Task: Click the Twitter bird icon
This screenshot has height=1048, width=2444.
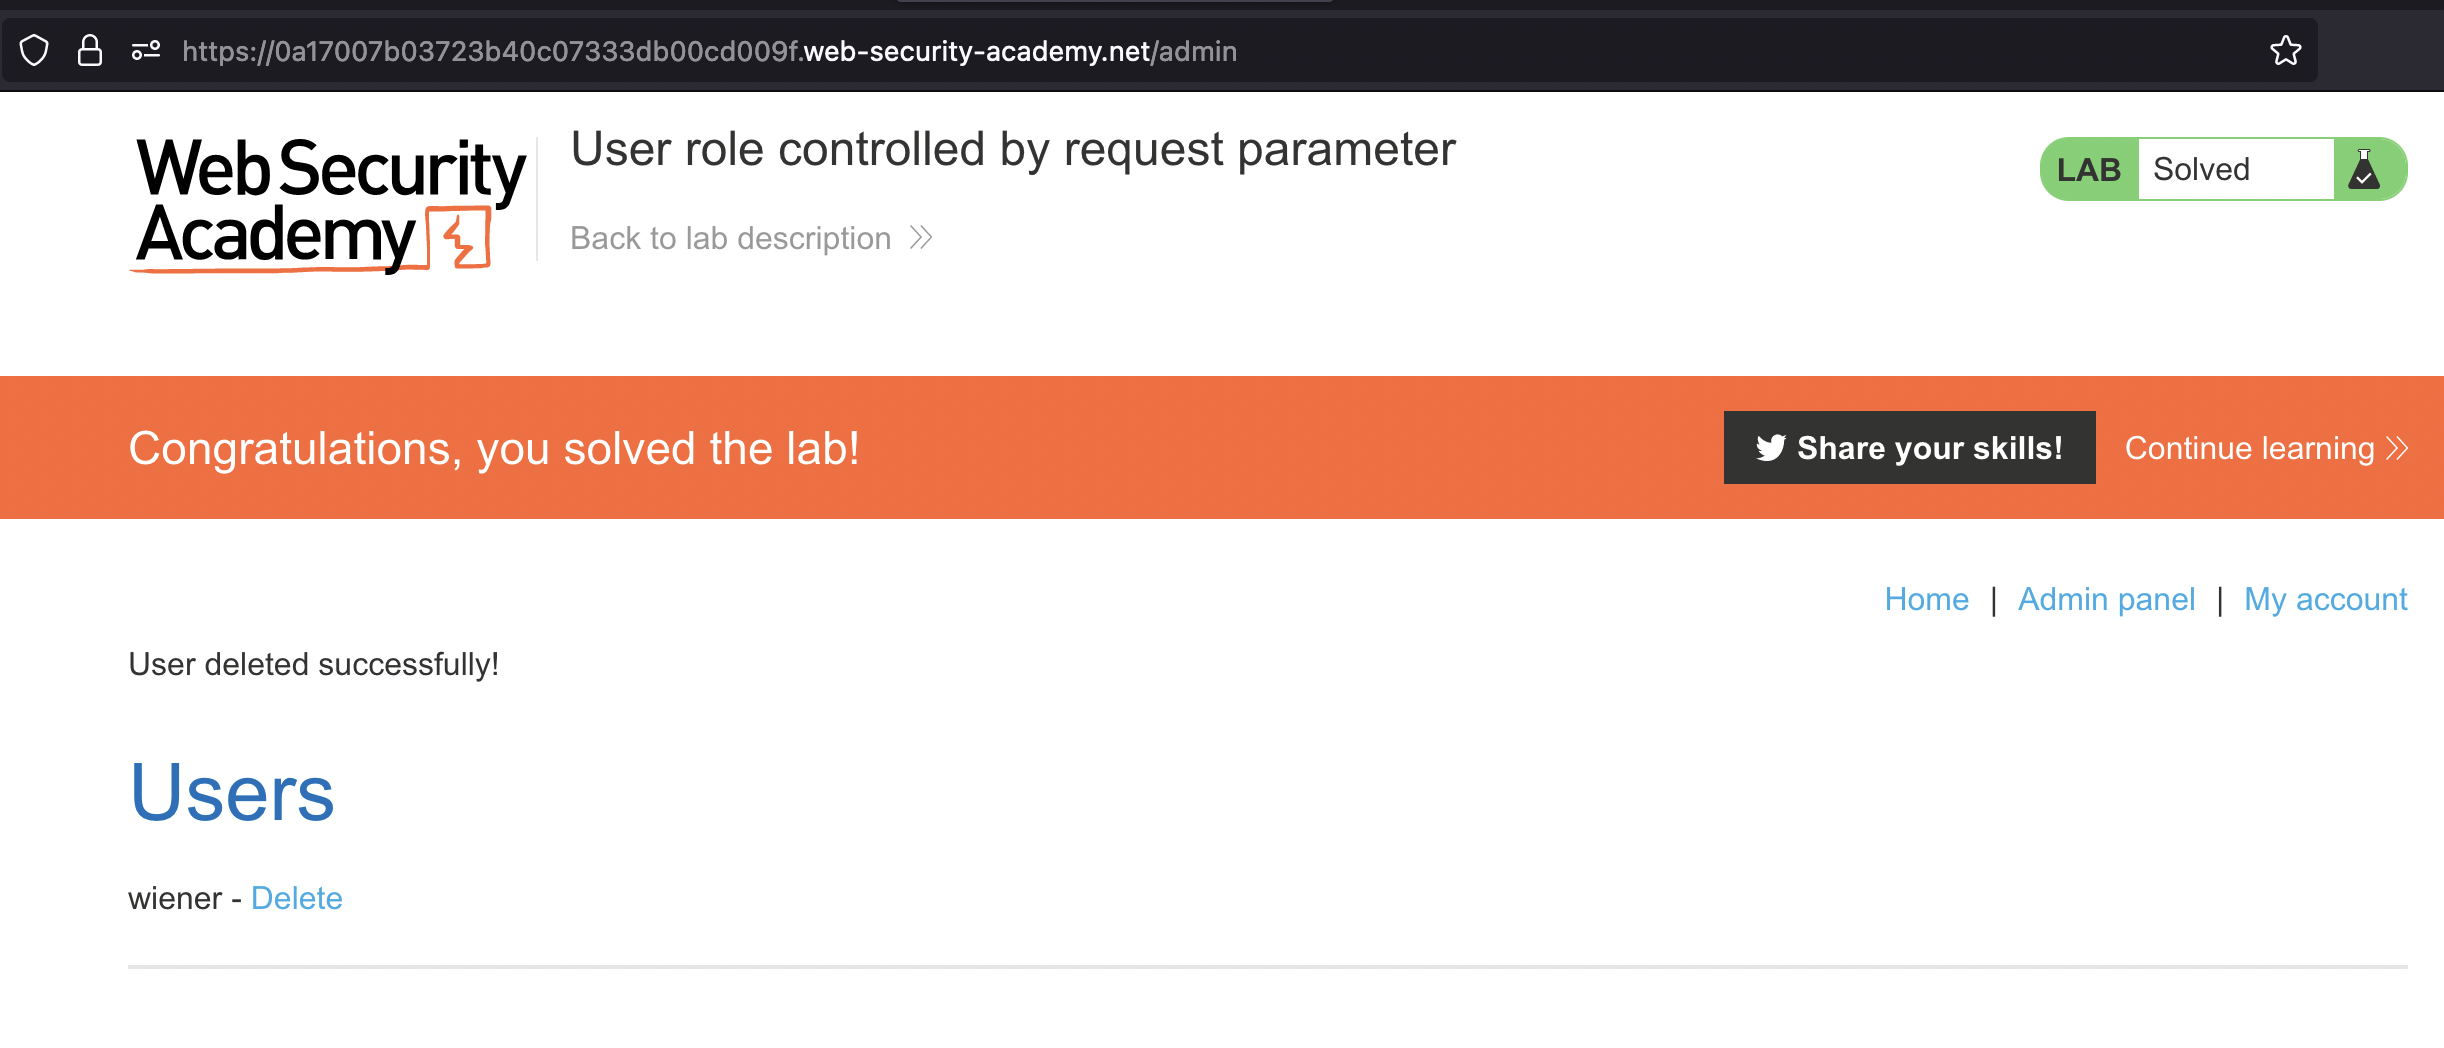Action: 1770,448
